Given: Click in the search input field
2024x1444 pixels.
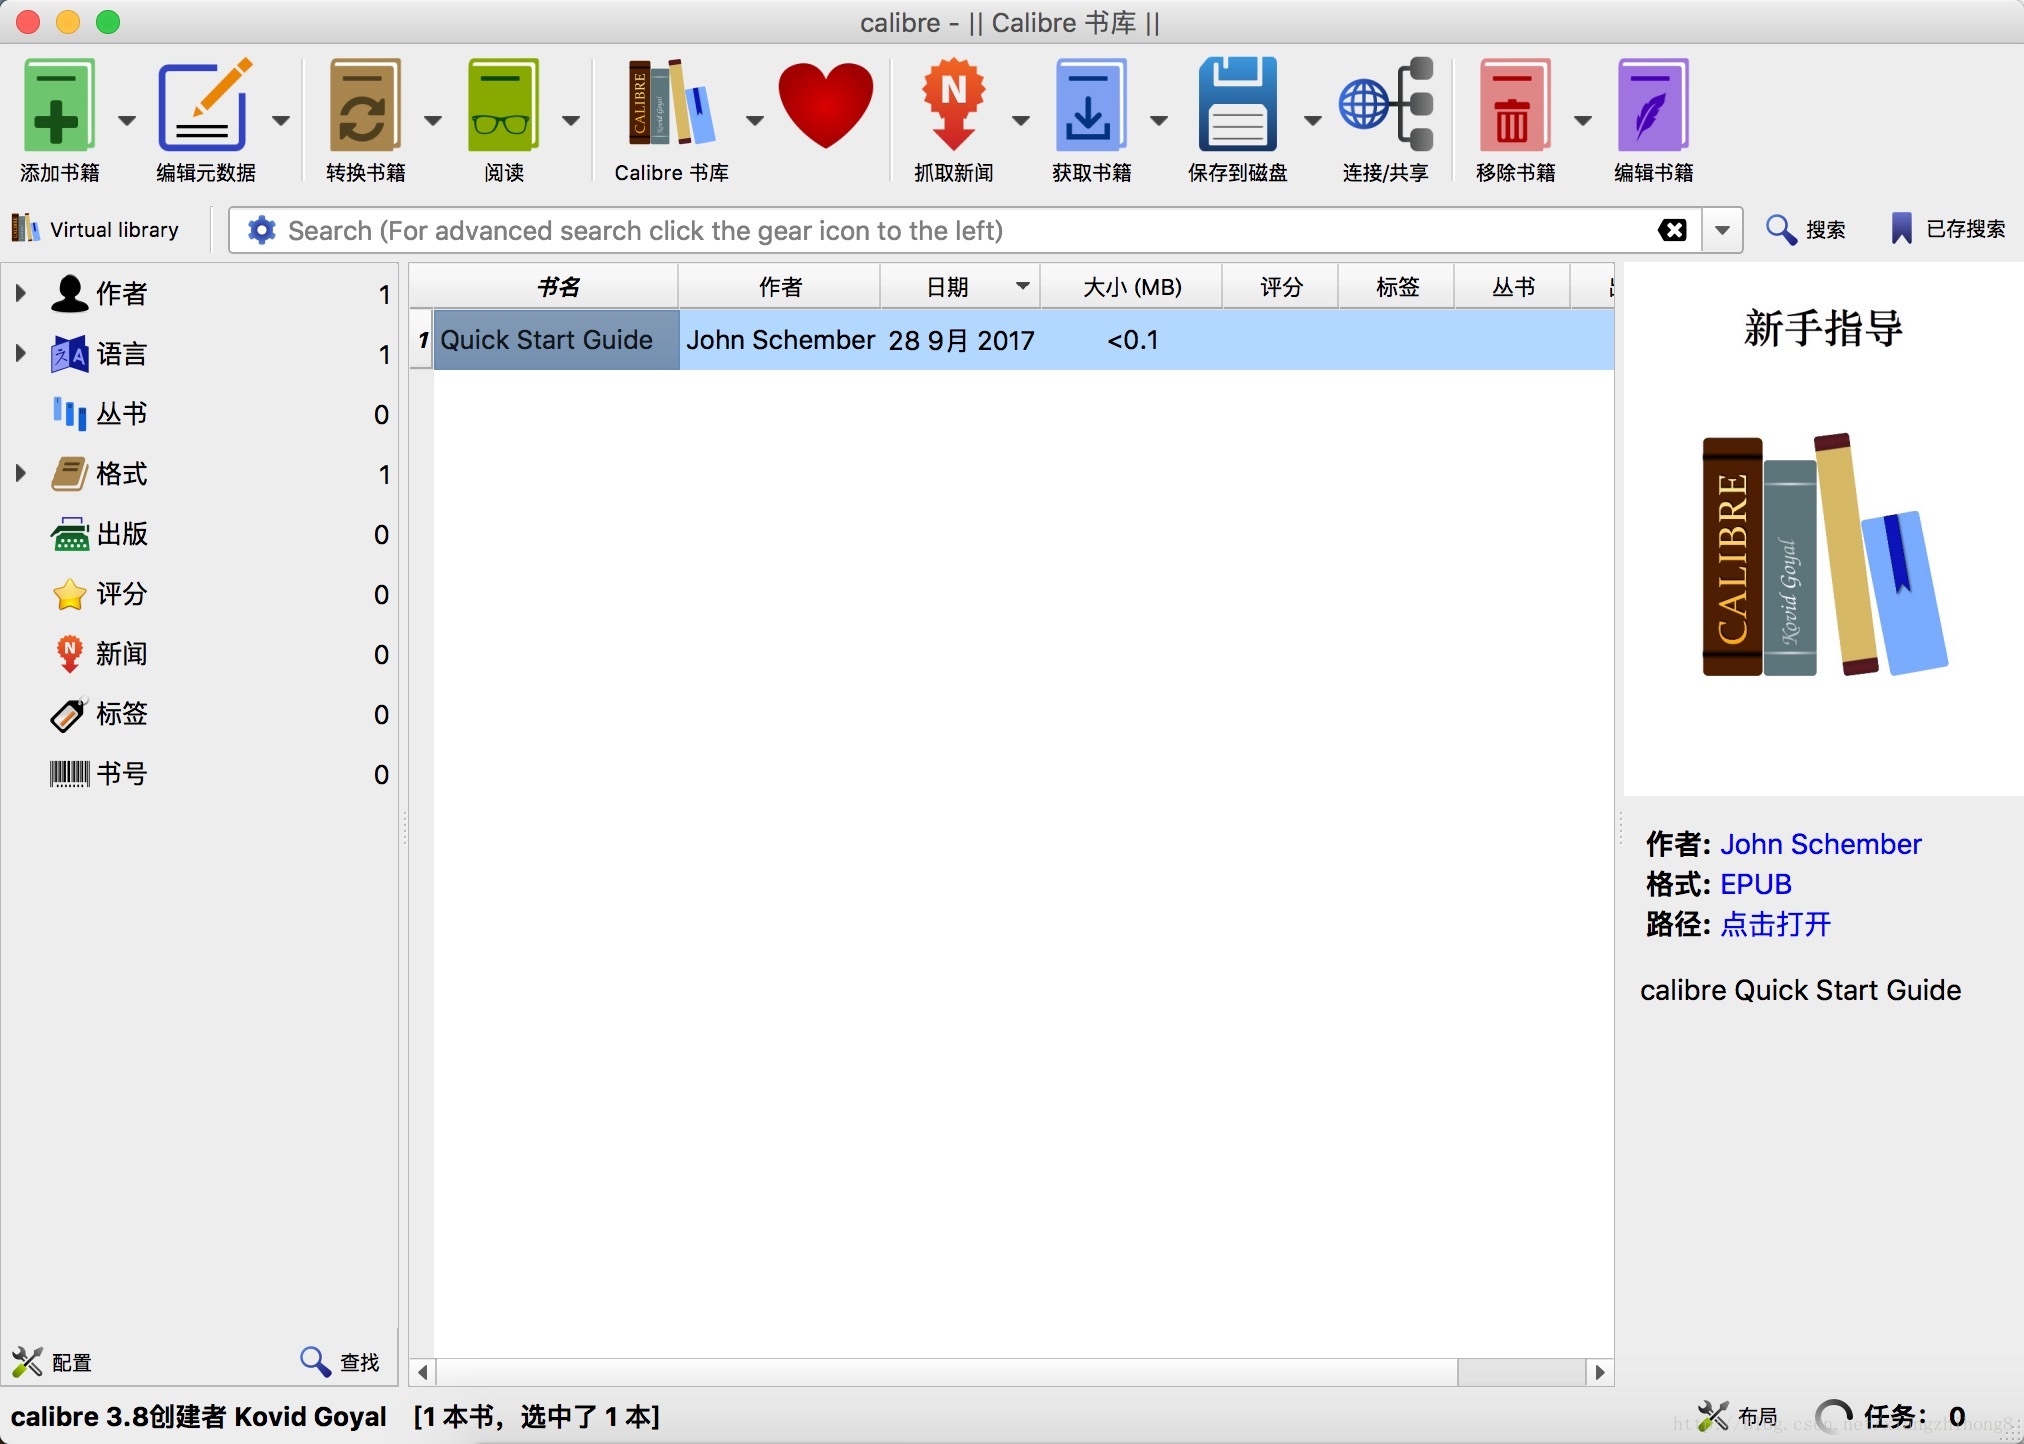Looking at the screenshot, I should pos(965,230).
